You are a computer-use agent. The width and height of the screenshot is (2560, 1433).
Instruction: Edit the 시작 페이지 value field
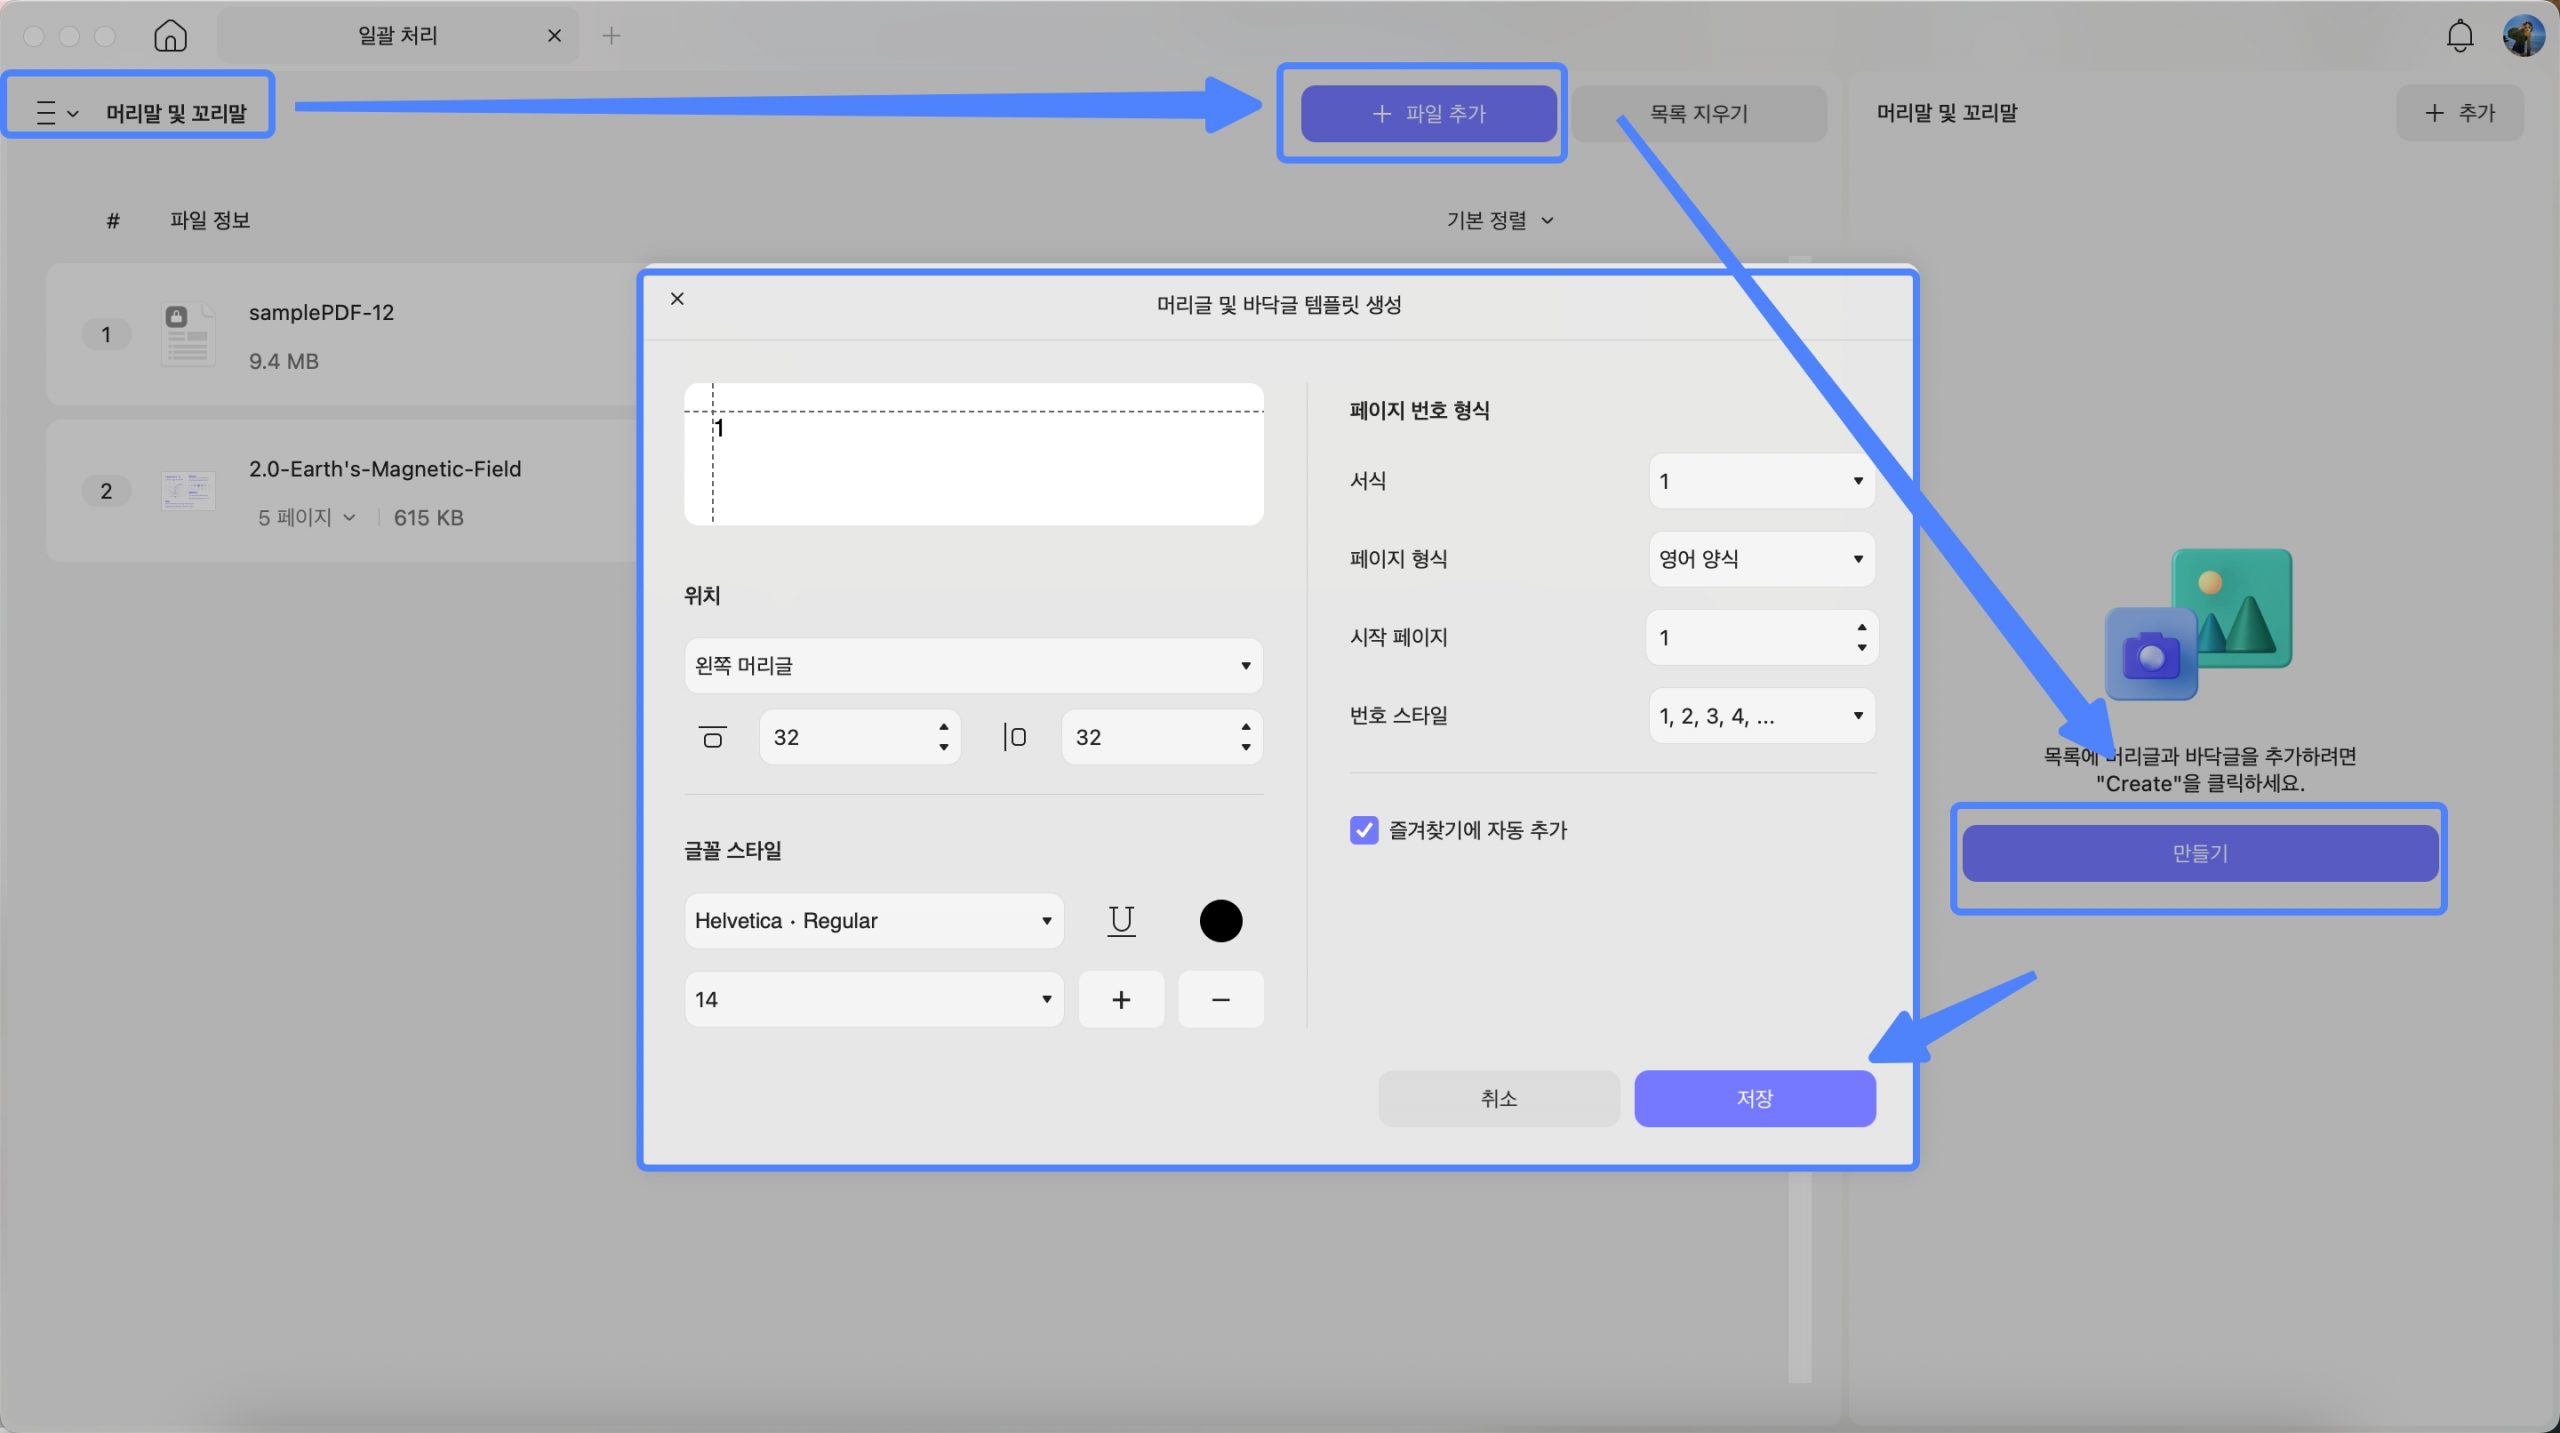[1748, 637]
